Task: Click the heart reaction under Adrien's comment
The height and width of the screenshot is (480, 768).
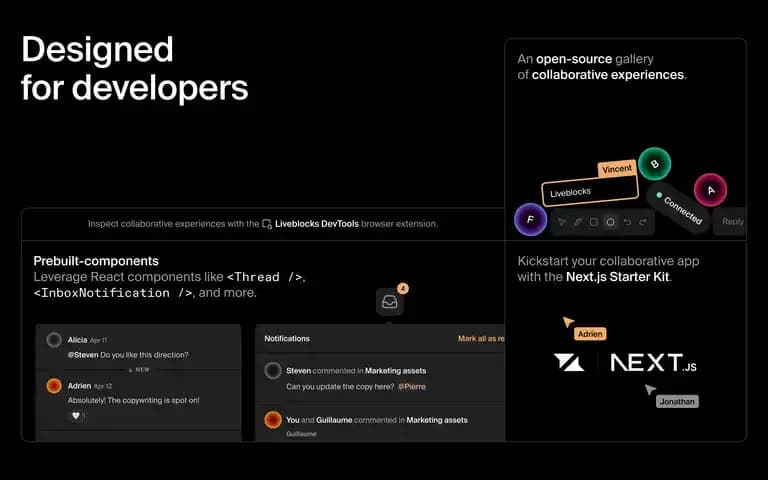Action: [x=76, y=416]
